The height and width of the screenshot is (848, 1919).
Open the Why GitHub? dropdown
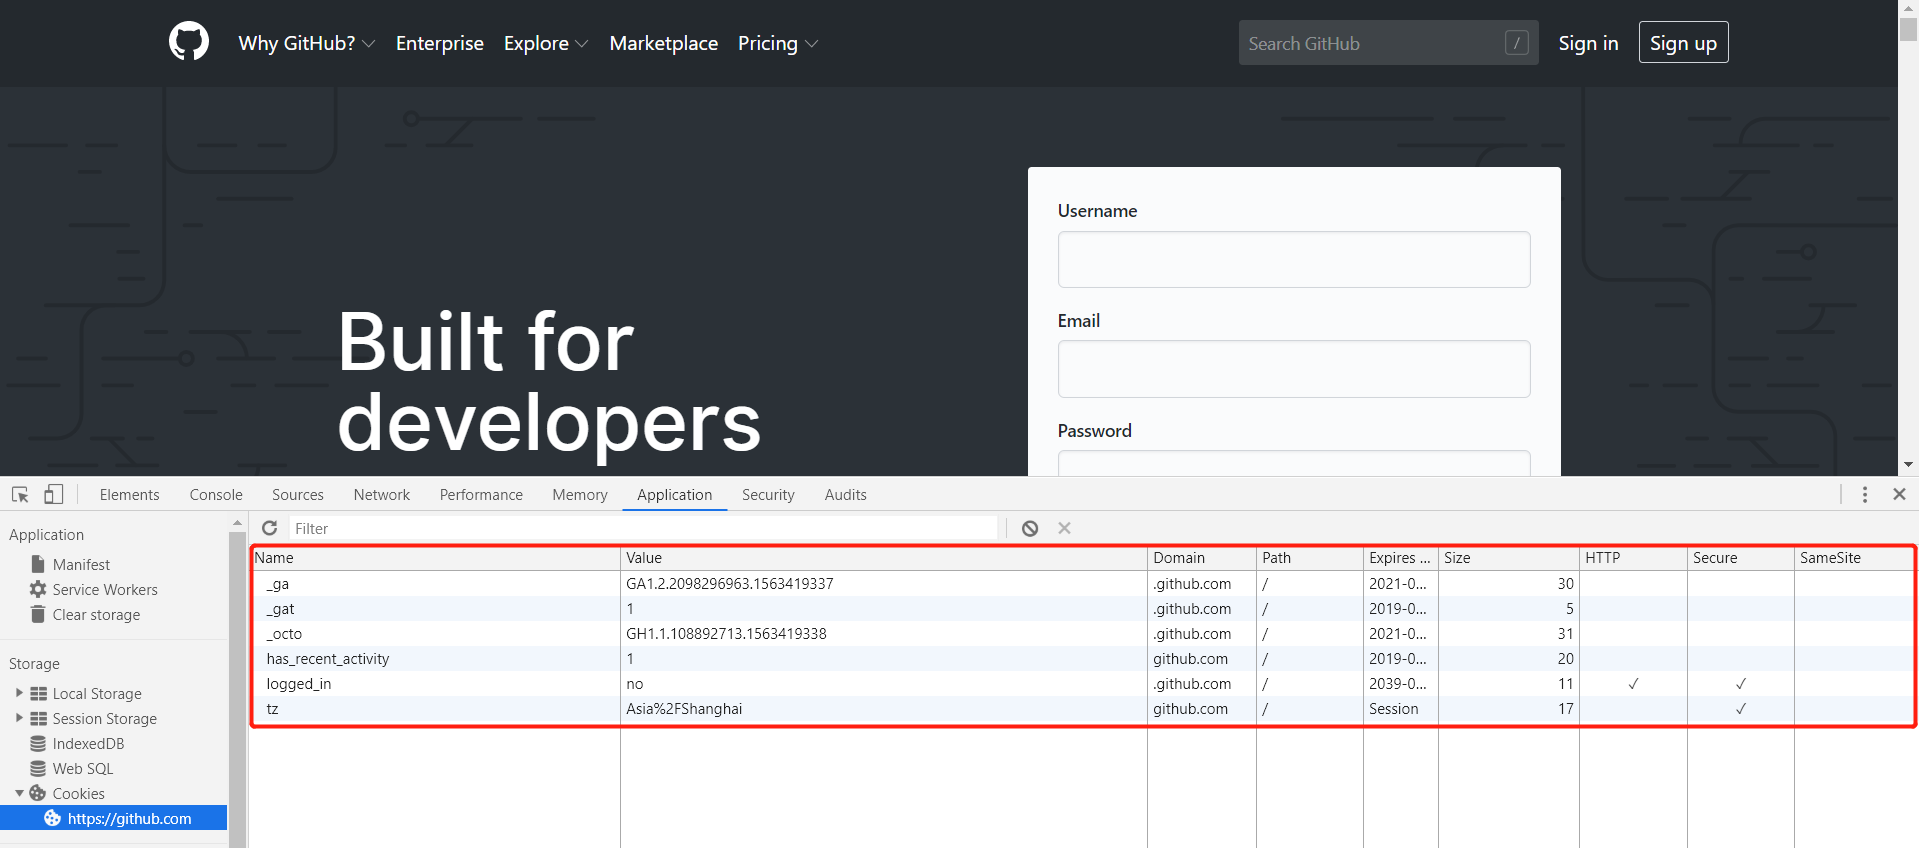[306, 43]
